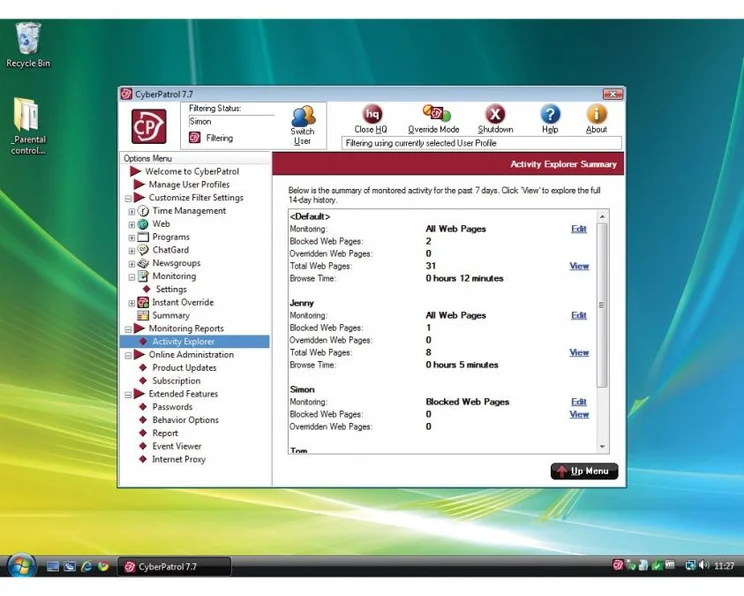The height and width of the screenshot is (596, 744).
Task: Activate Override Mode in the toolbar
Action: 434,116
